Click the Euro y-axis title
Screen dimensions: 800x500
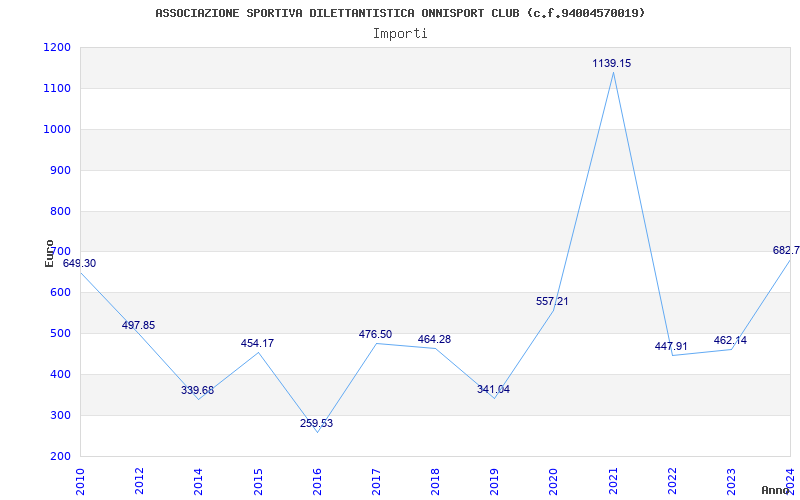[x=49, y=254]
